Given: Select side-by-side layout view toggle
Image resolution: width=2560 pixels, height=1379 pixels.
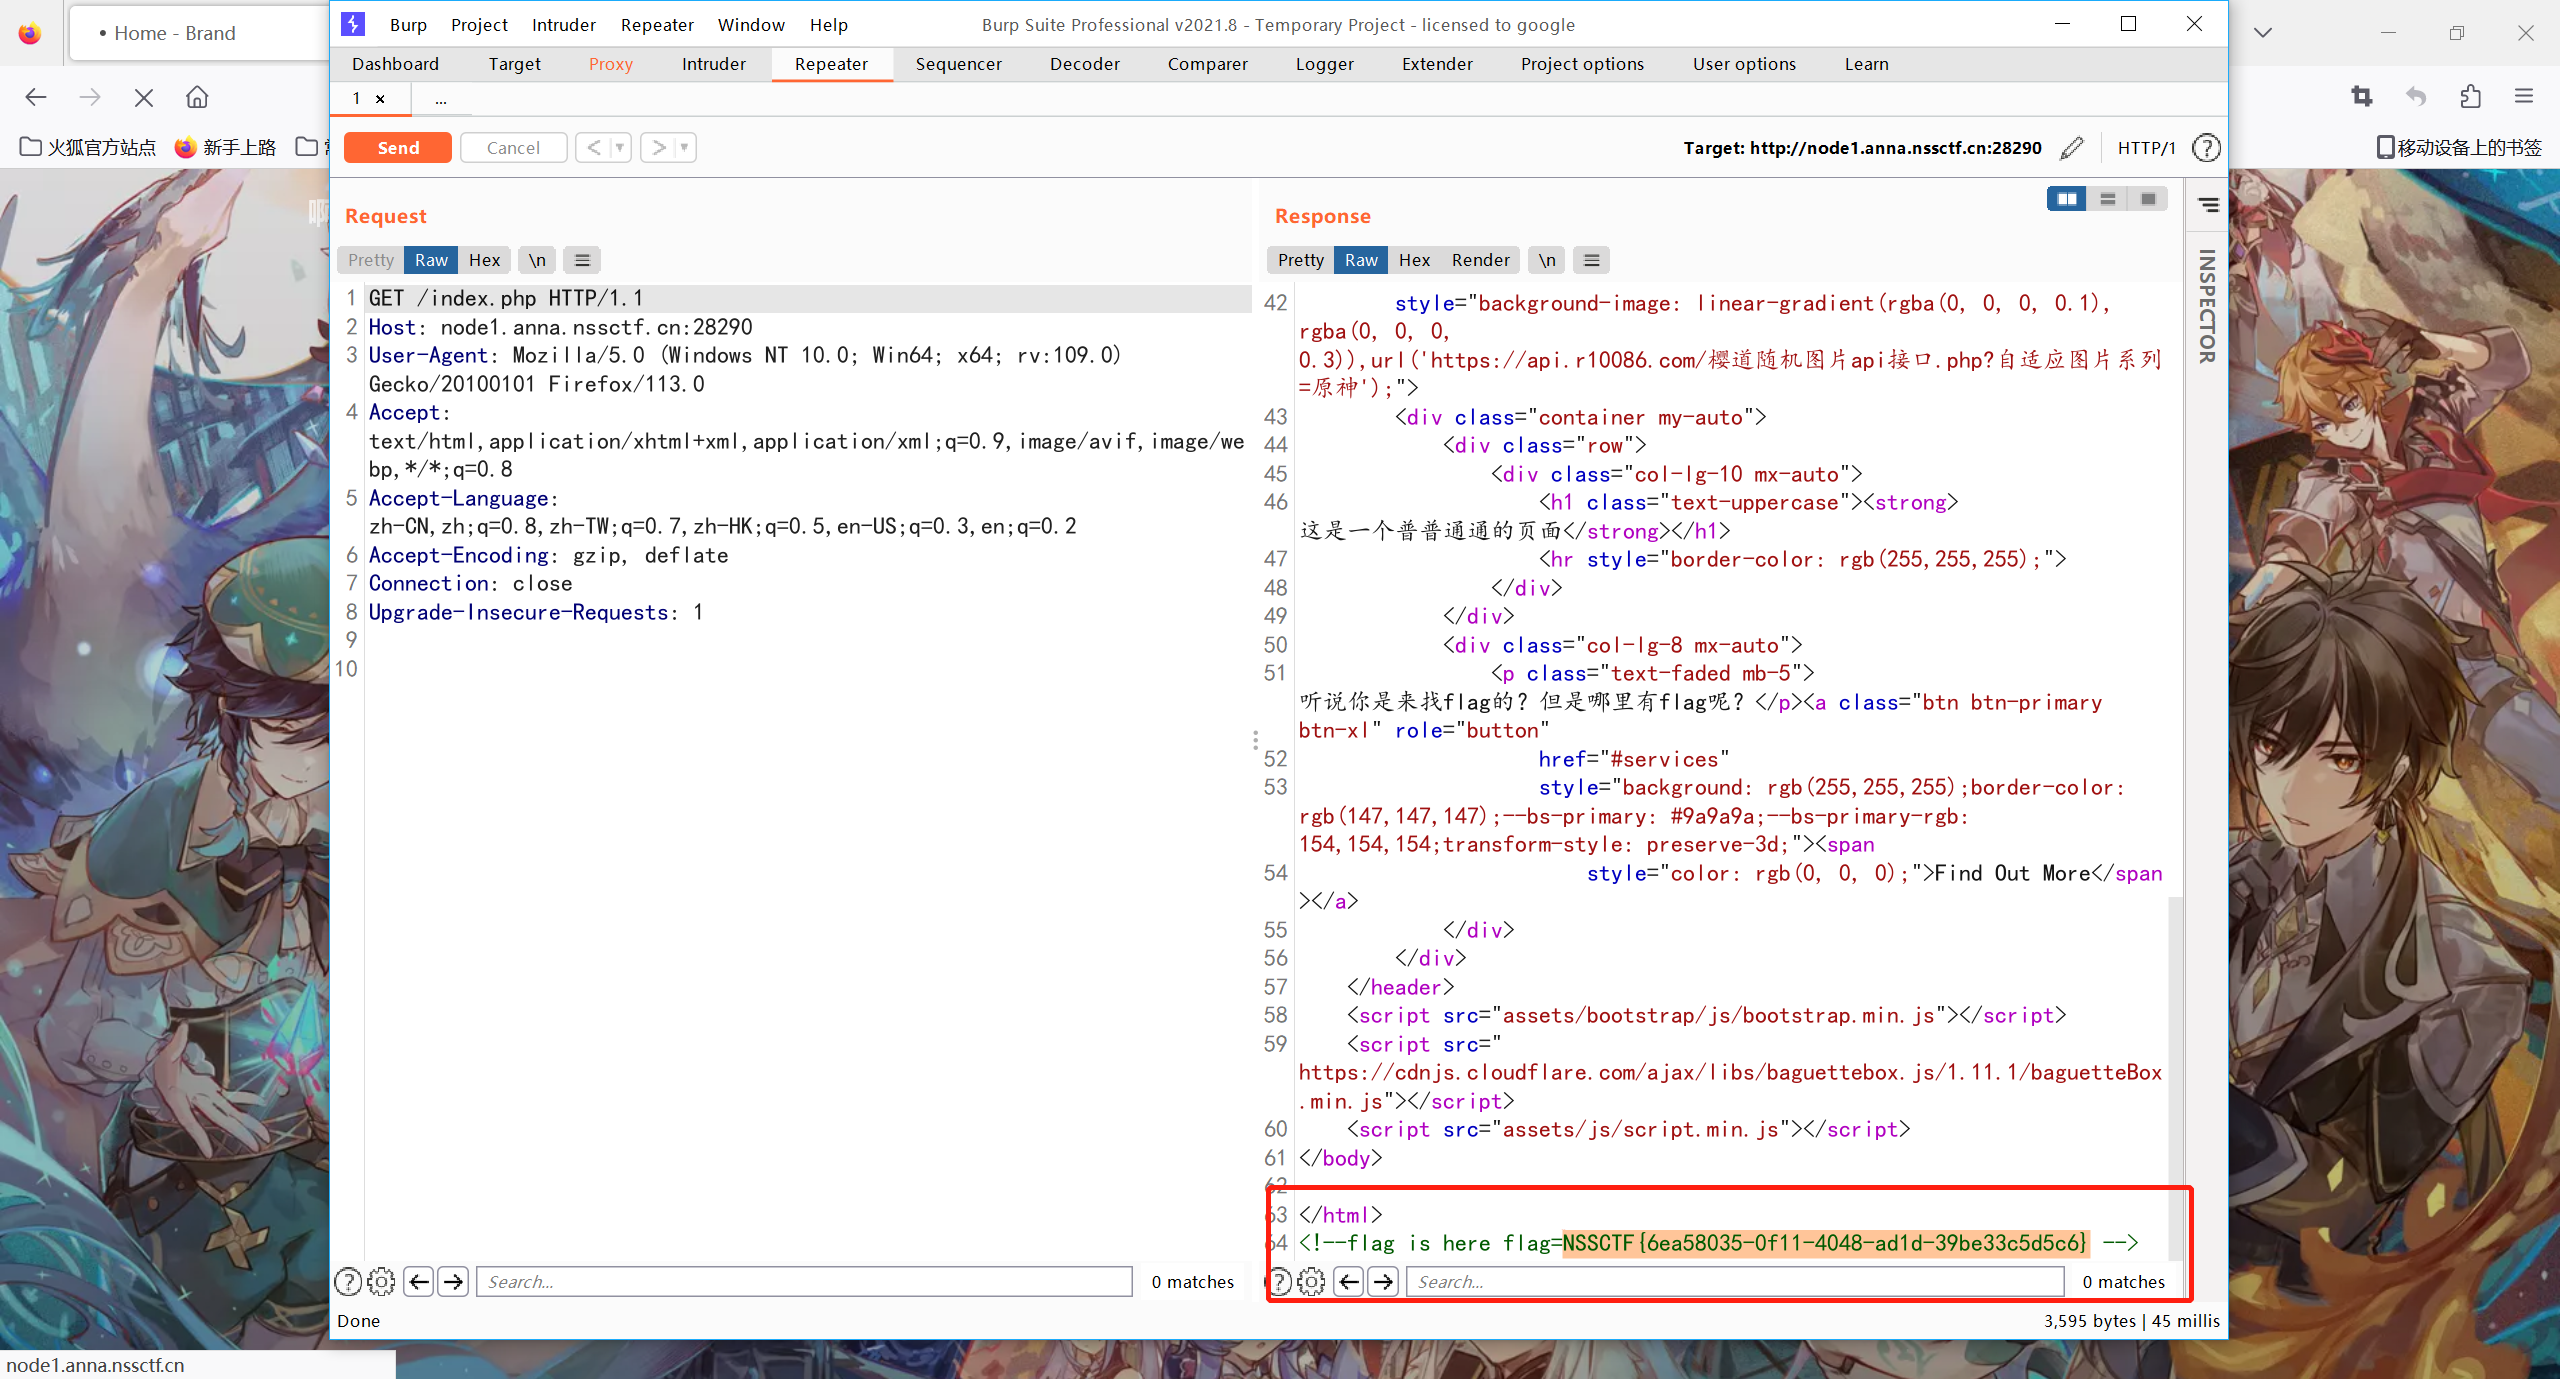Looking at the screenshot, I should point(2066,199).
